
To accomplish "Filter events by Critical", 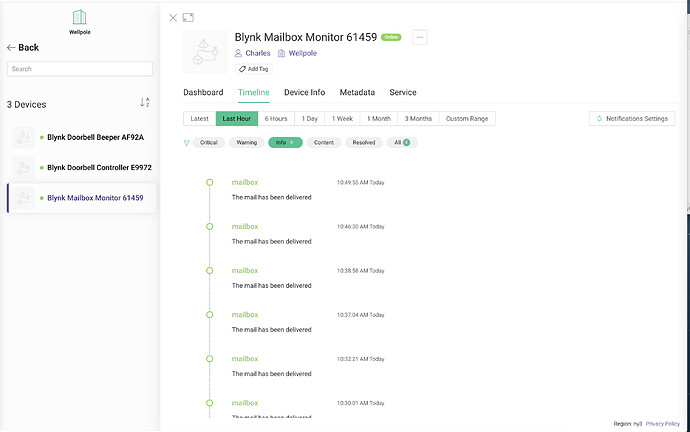I will [209, 143].
